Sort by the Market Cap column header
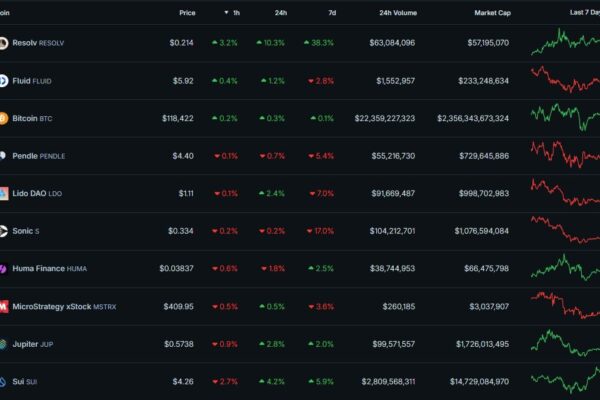This screenshot has height=400, width=600. point(492,13)
